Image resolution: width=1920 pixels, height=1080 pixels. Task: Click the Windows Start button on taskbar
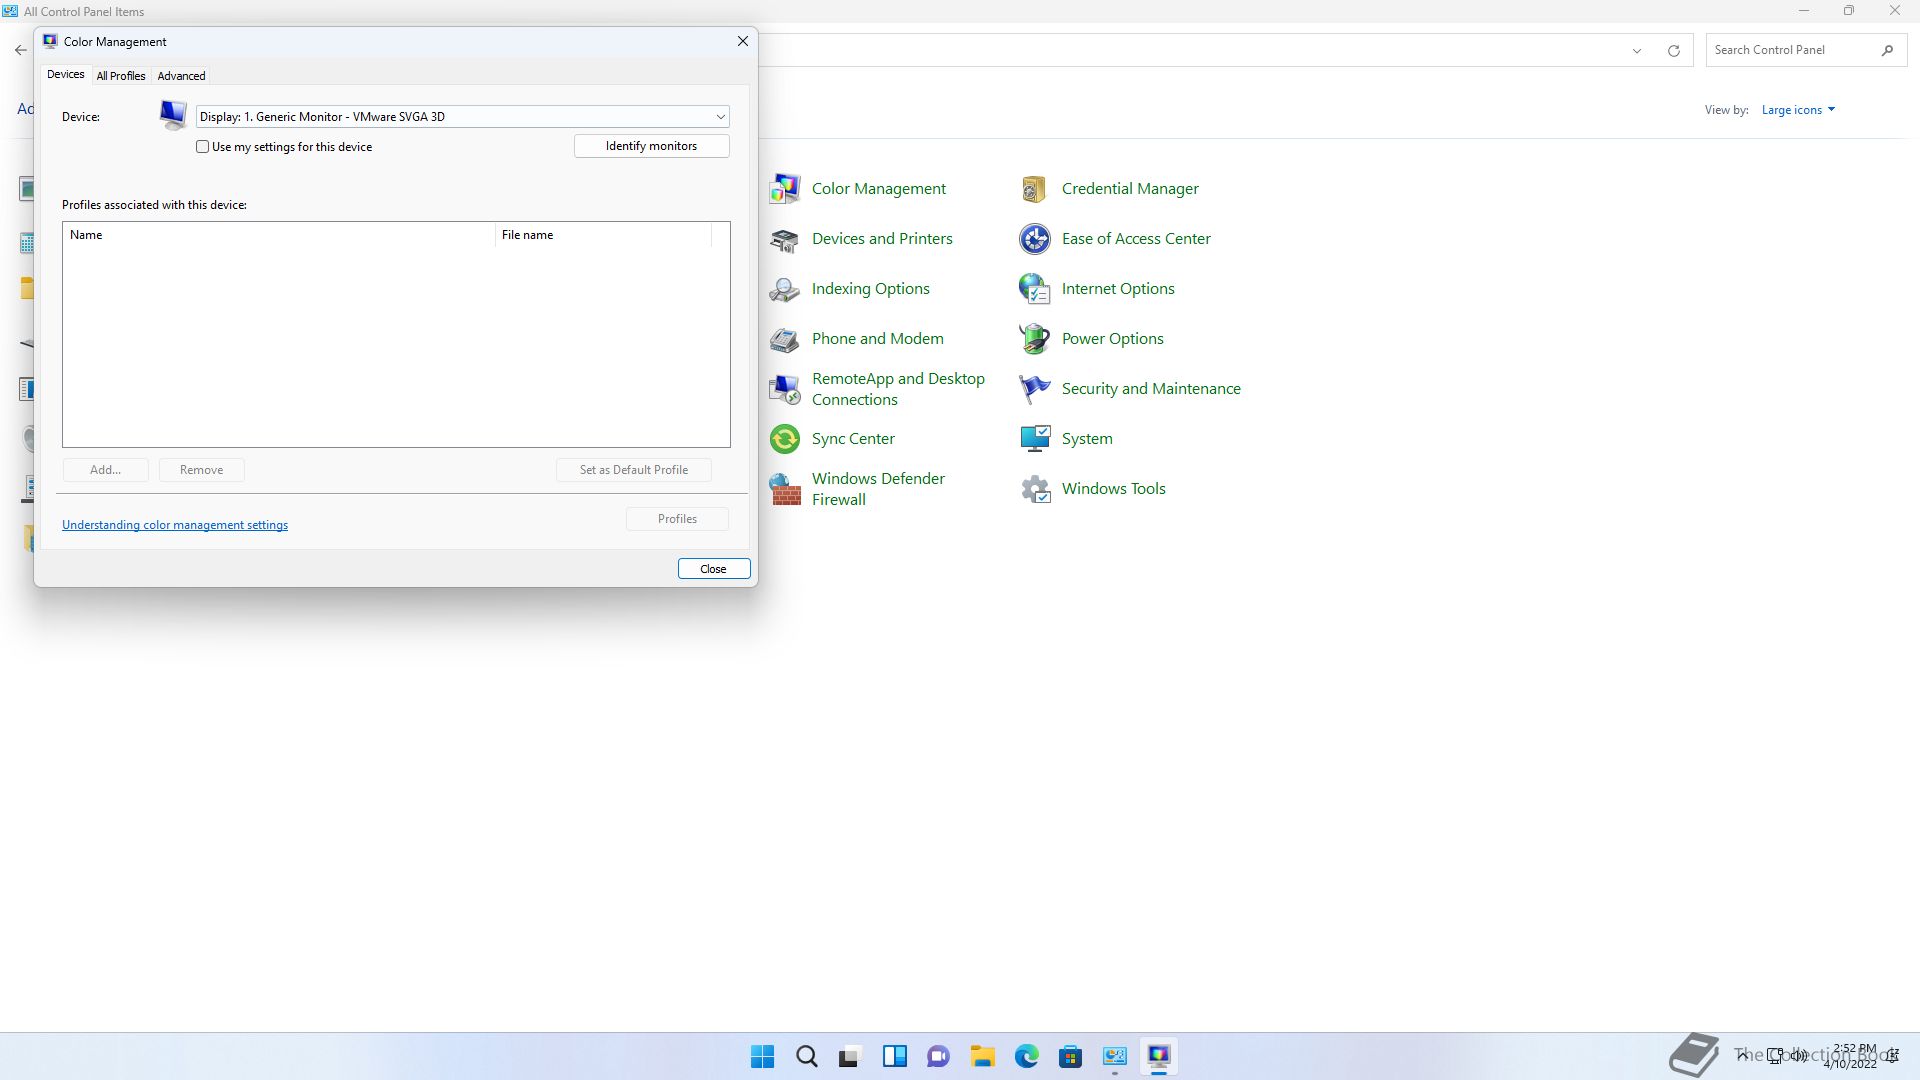point(762,1056)
